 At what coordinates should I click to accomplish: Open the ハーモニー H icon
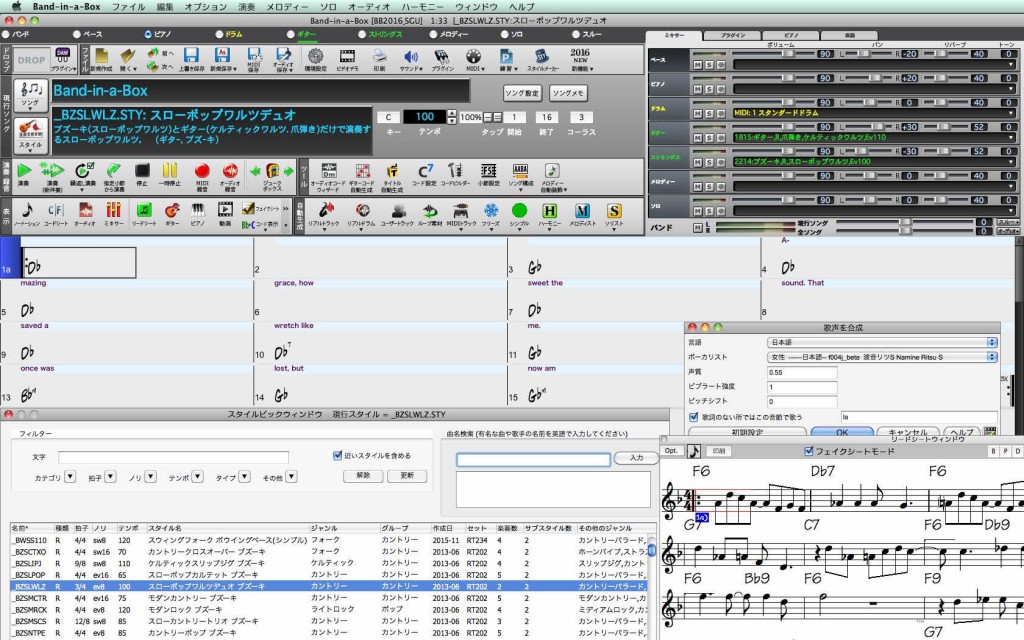tap(549, 211)
